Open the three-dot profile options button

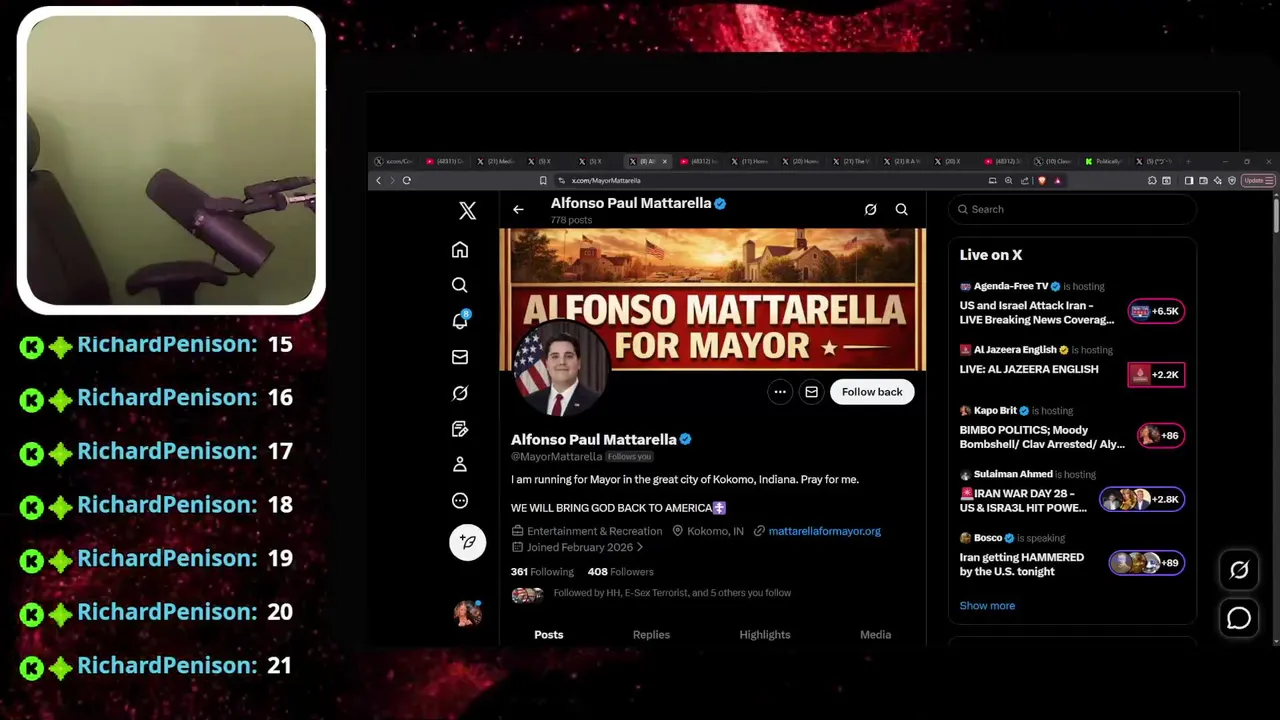coord(780,392)
